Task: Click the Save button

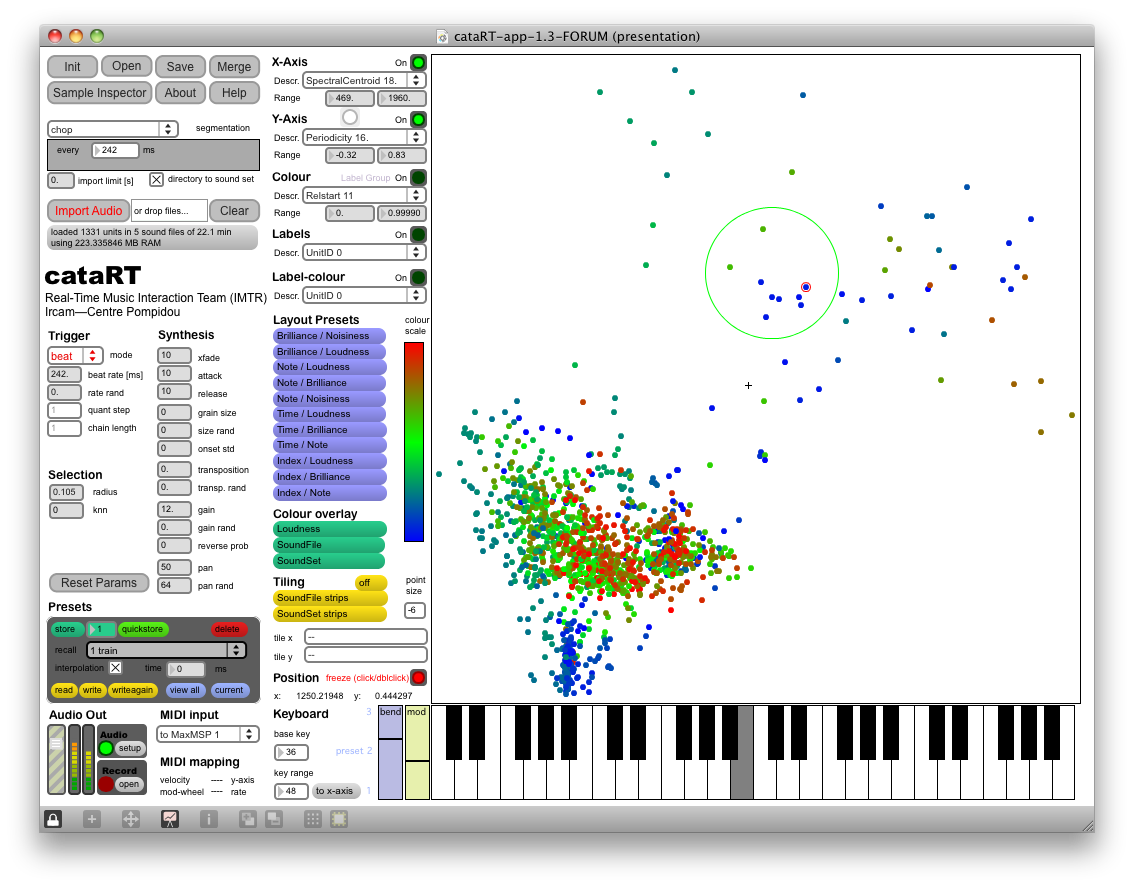Action: (180, 67)
